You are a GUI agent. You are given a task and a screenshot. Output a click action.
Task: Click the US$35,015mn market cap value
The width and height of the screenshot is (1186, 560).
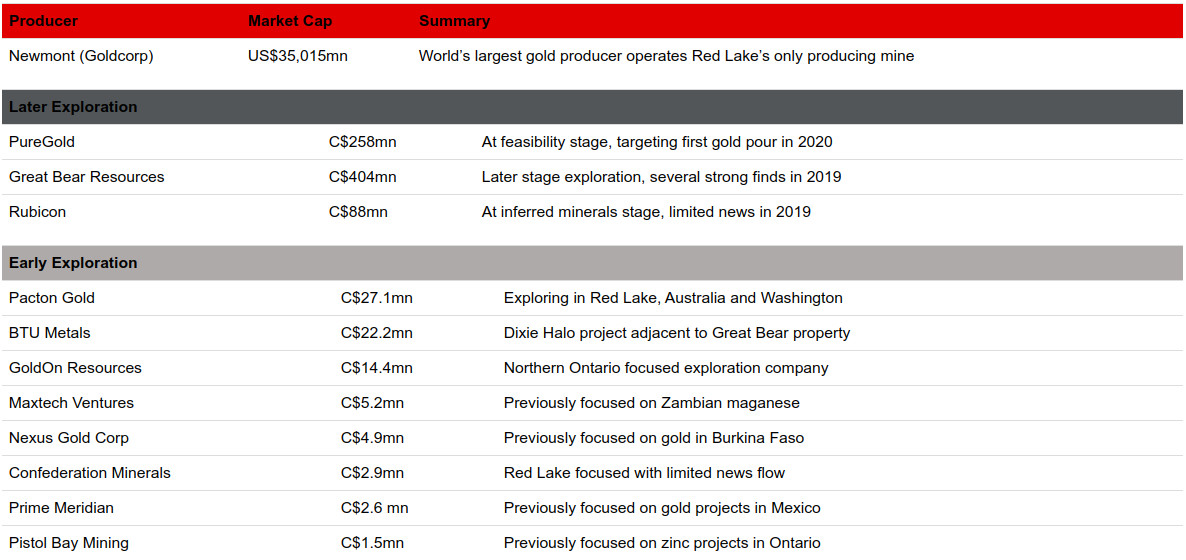pos(298,56)
